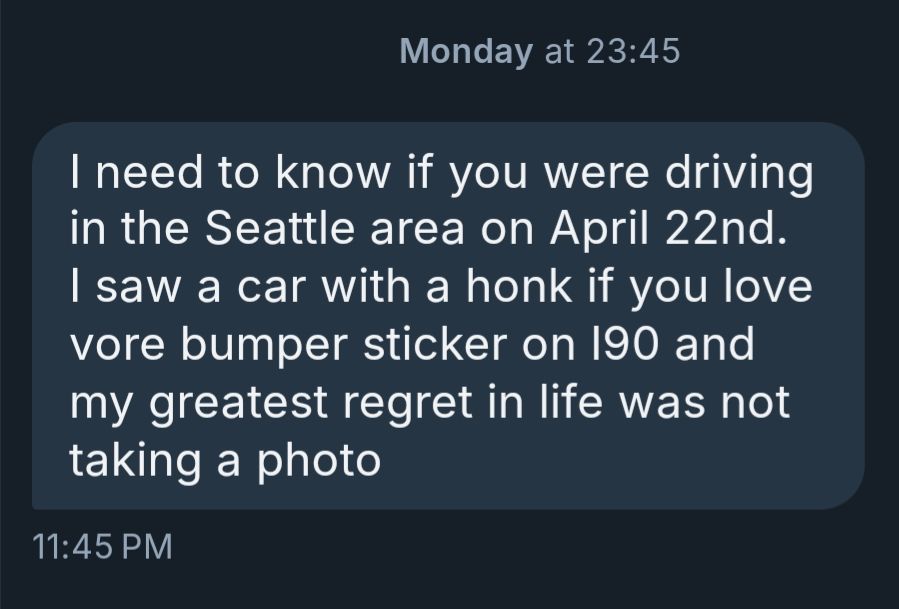This screenshot has width=899, height=609.
Task: Click the "Monday" day label in the header
Action: coord(466,52)
